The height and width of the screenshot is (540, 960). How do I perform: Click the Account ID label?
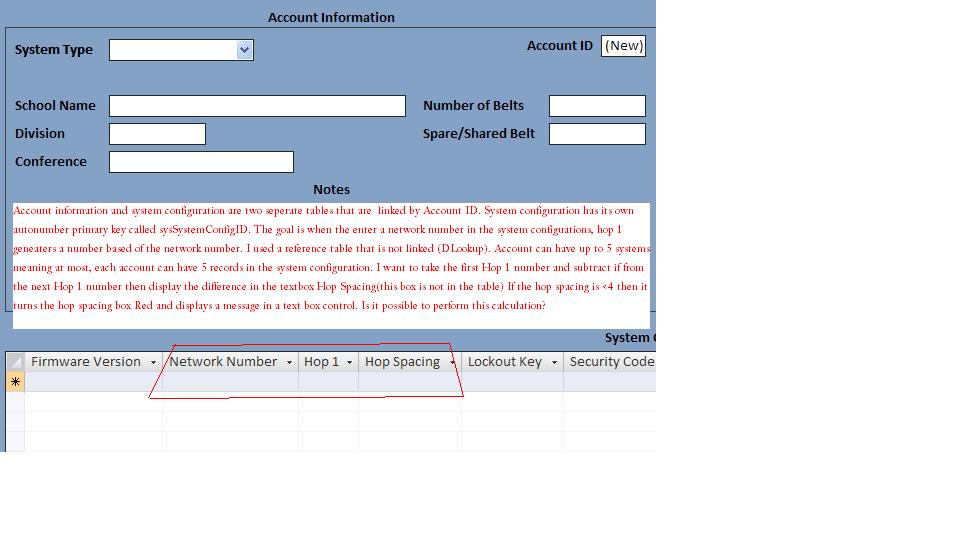click(x=560, y=46)
